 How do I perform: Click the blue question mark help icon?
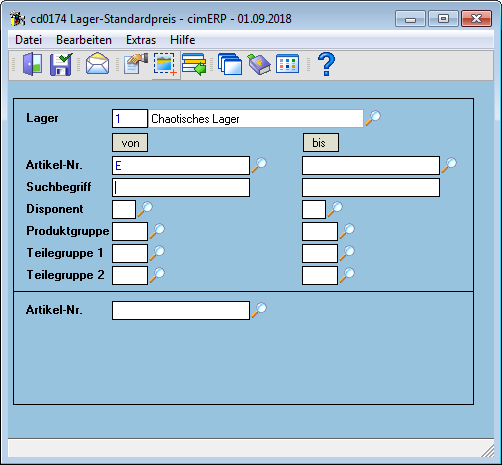point(326,64)
